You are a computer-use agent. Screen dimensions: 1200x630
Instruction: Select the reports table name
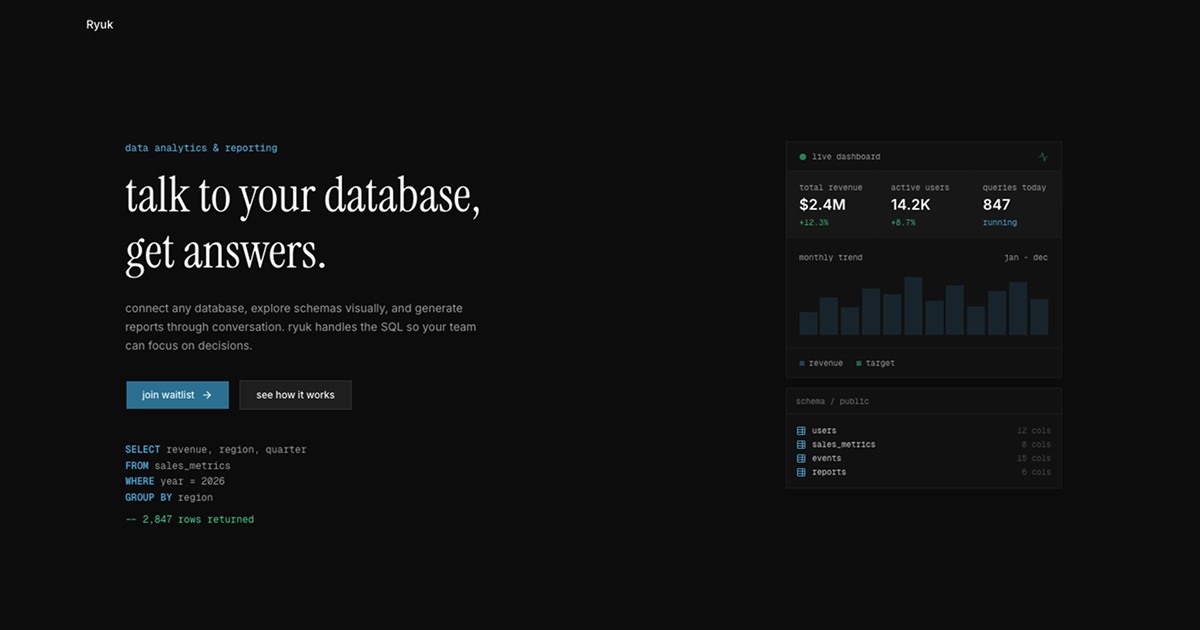[x=829, y=472]
